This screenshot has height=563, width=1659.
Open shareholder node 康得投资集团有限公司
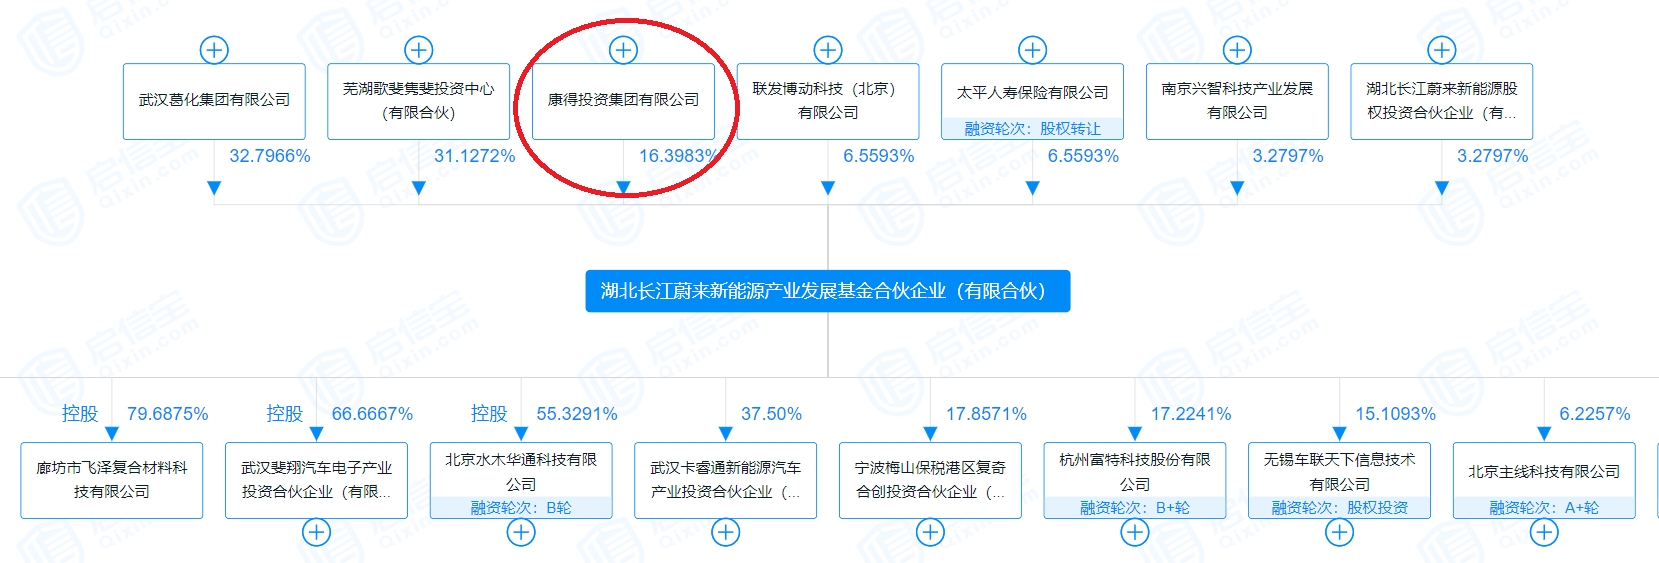(x=623, y=101)
